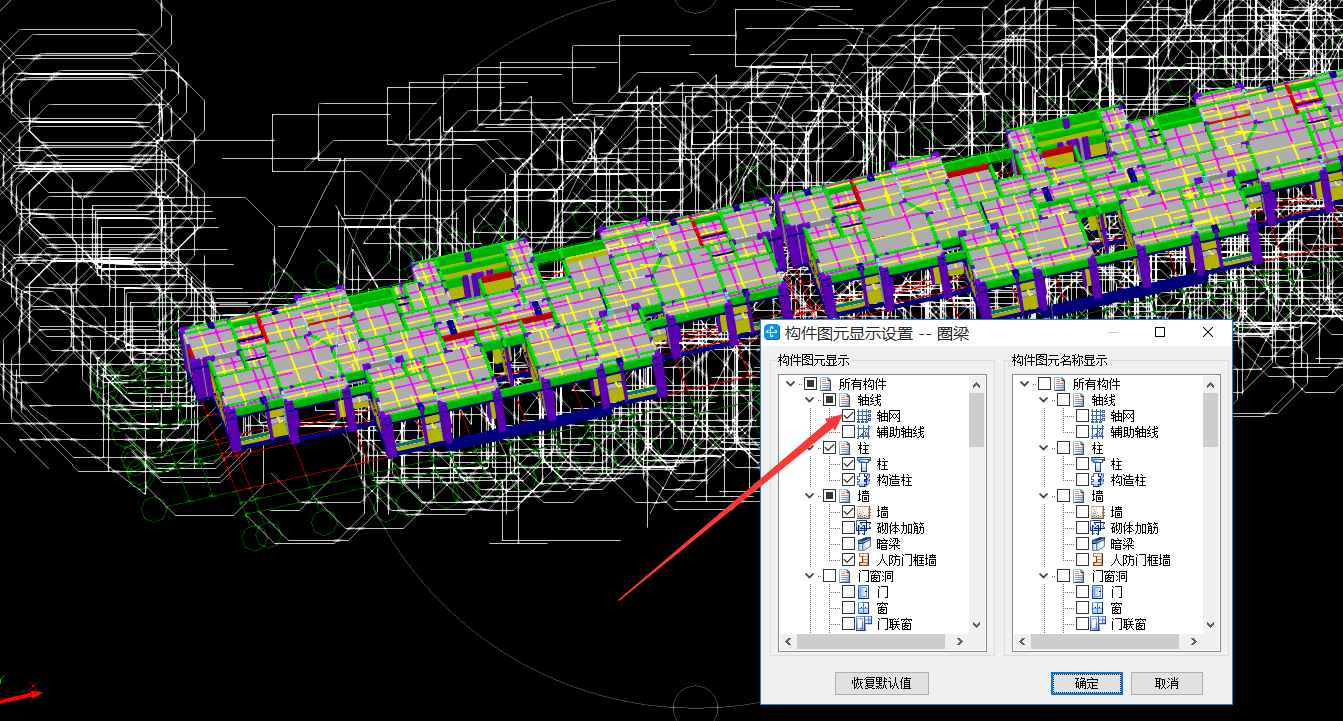
Task: Collapse 墙 group node in 构件图元显示 tree
Action: pyautogui.click(x=809, y=496)
